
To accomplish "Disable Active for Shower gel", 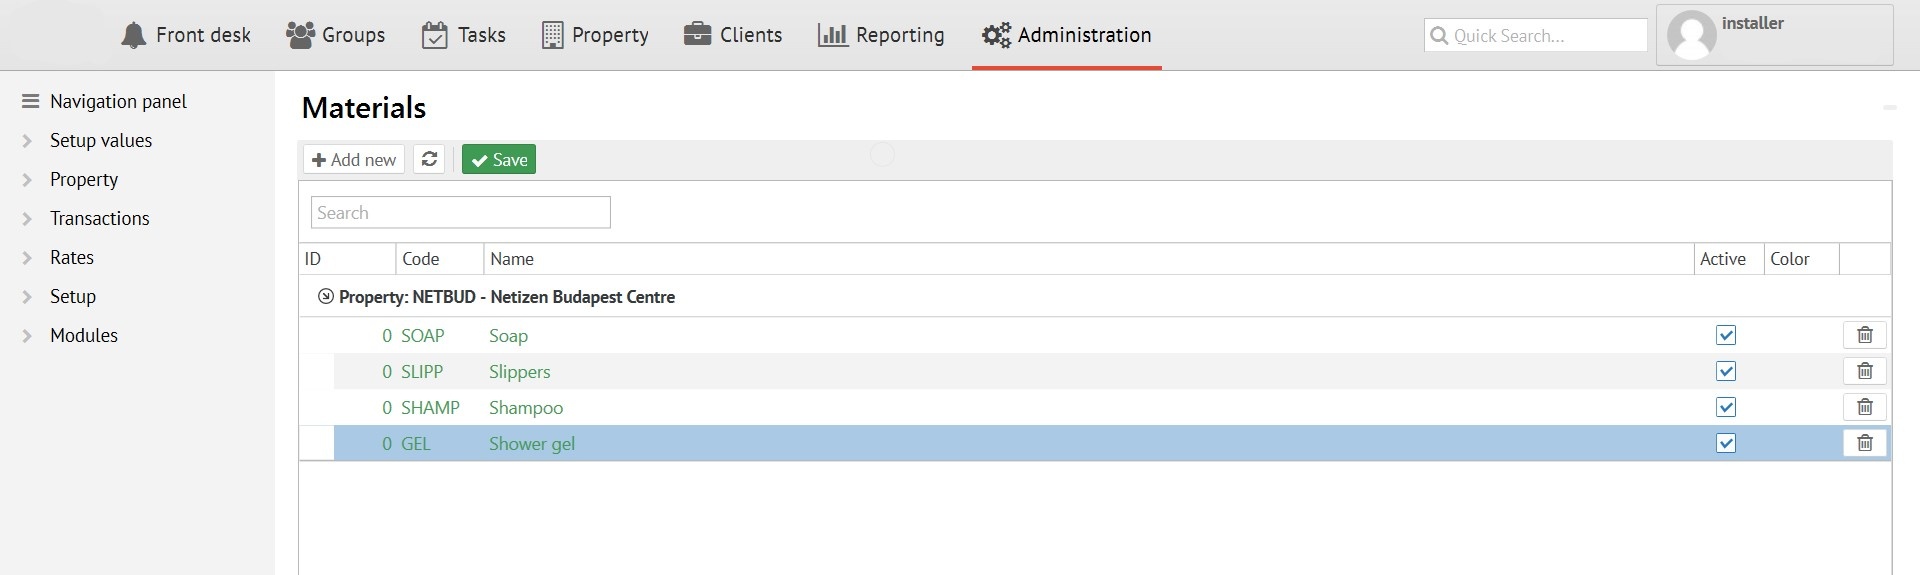I will click(1726, 443).
